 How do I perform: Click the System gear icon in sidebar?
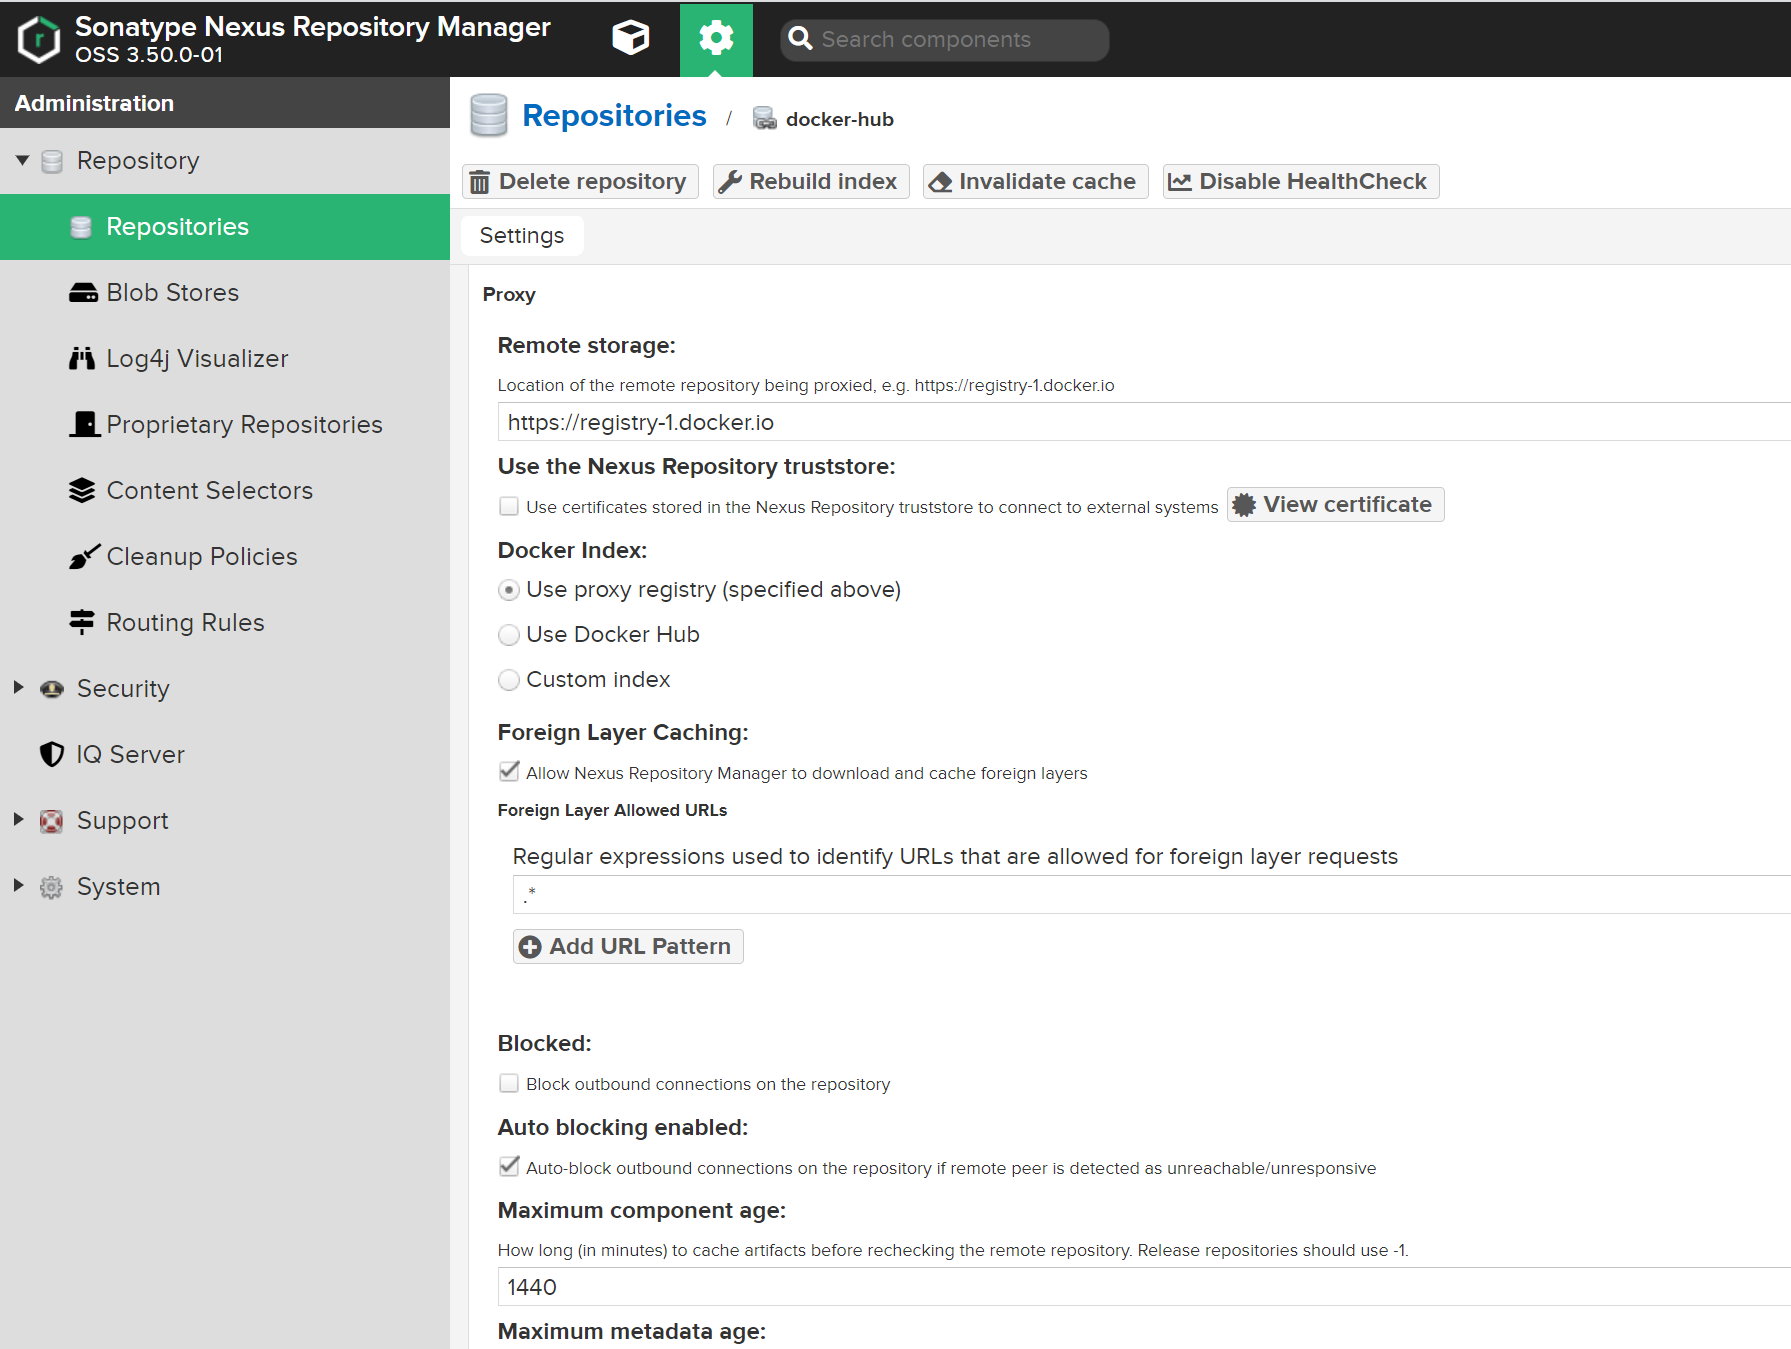click(51, 887)
